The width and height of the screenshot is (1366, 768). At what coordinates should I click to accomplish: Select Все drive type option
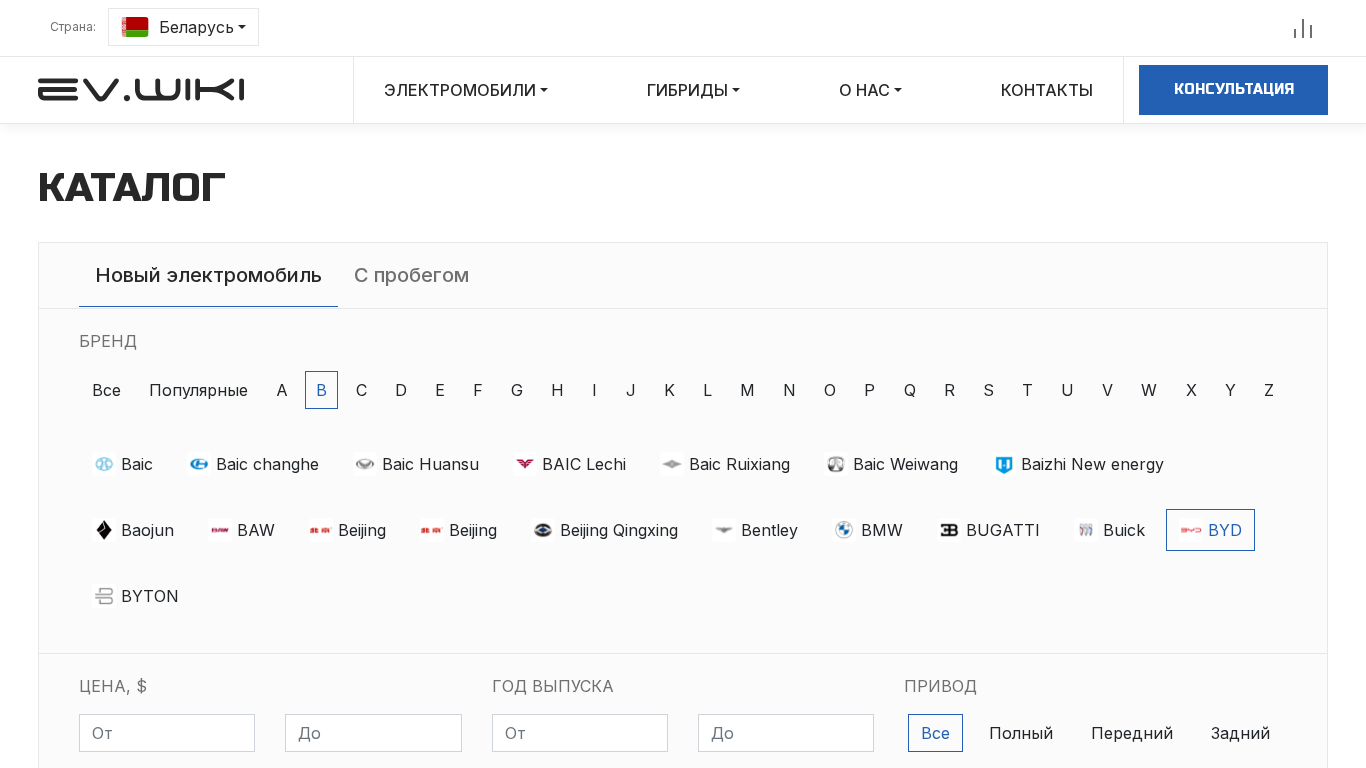935,733
